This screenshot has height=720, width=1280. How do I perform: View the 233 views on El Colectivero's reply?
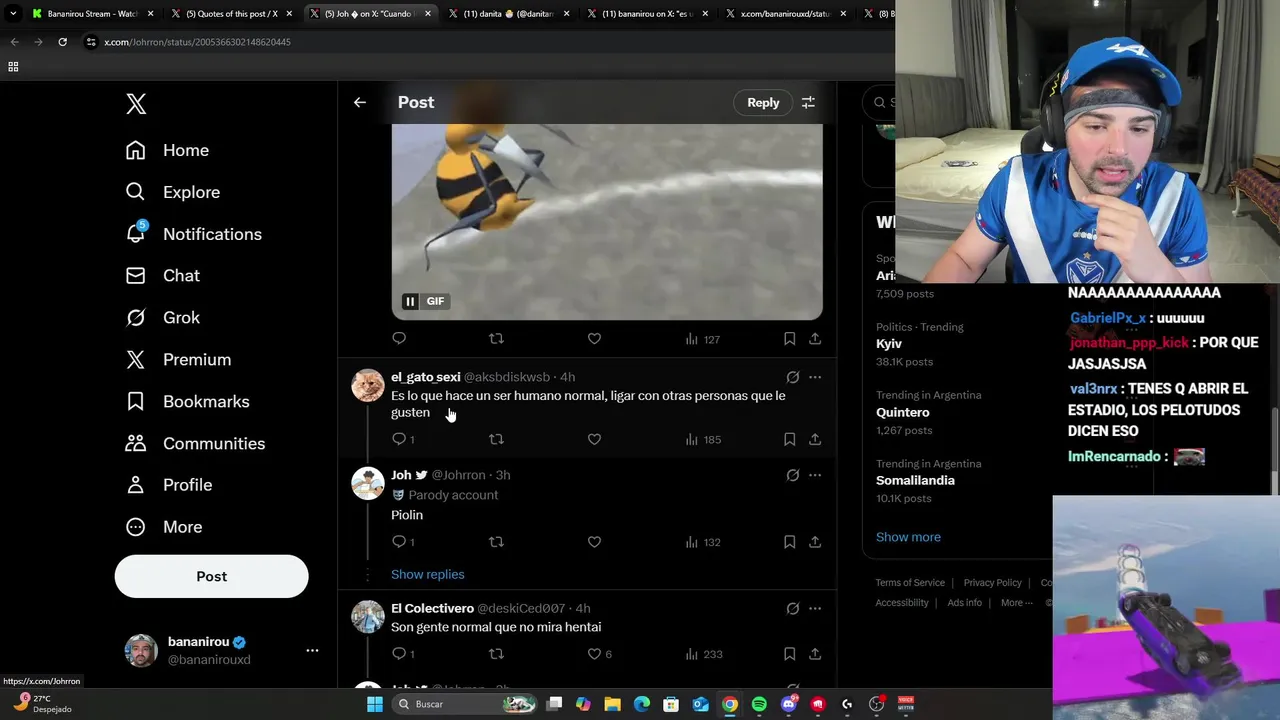703,654
